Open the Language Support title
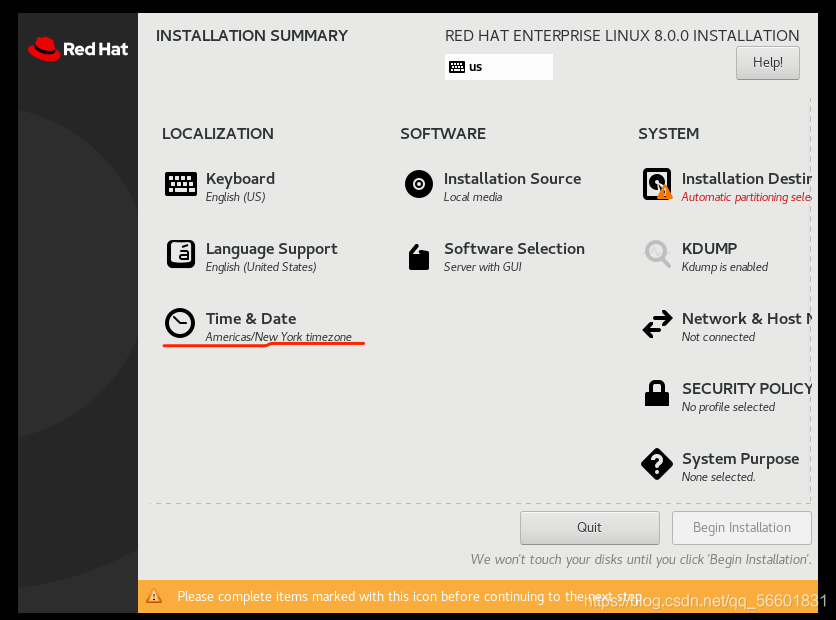The height and width of the screenshot is (620, 836). (x=271, y=249)
